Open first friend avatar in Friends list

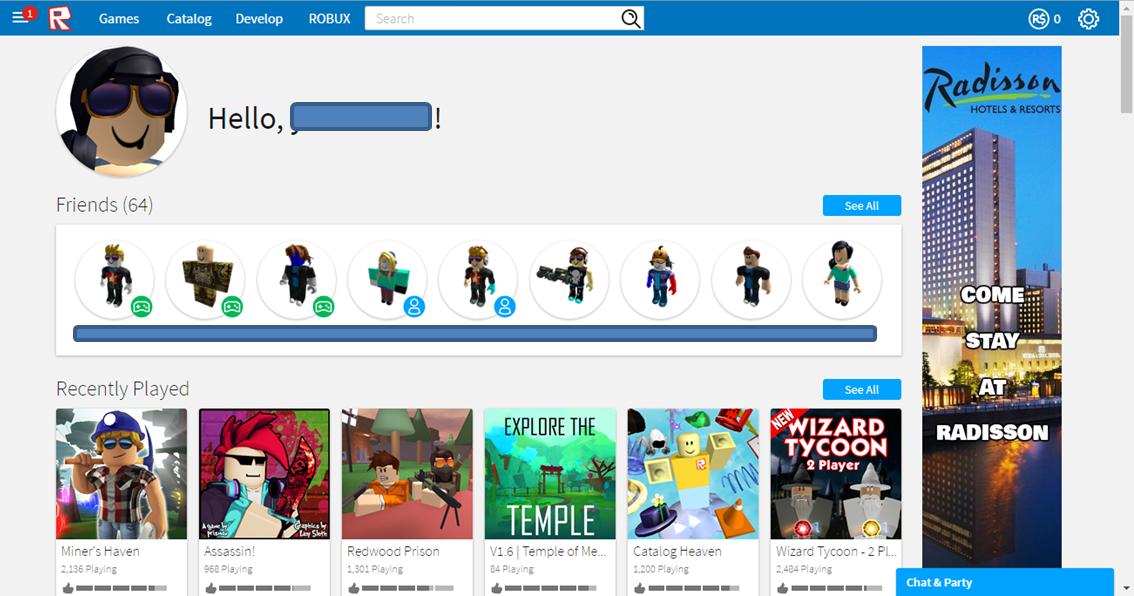click(114, 280)
